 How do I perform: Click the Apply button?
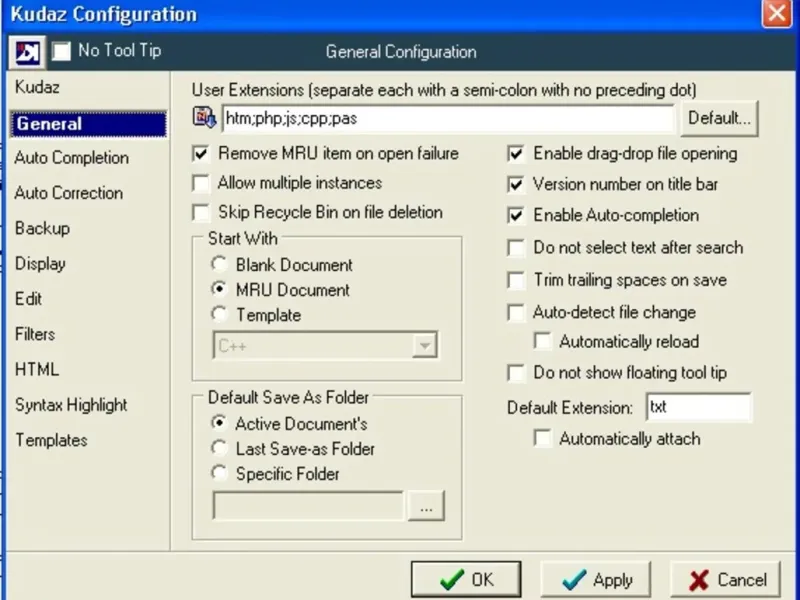click(x=596, y=580)
